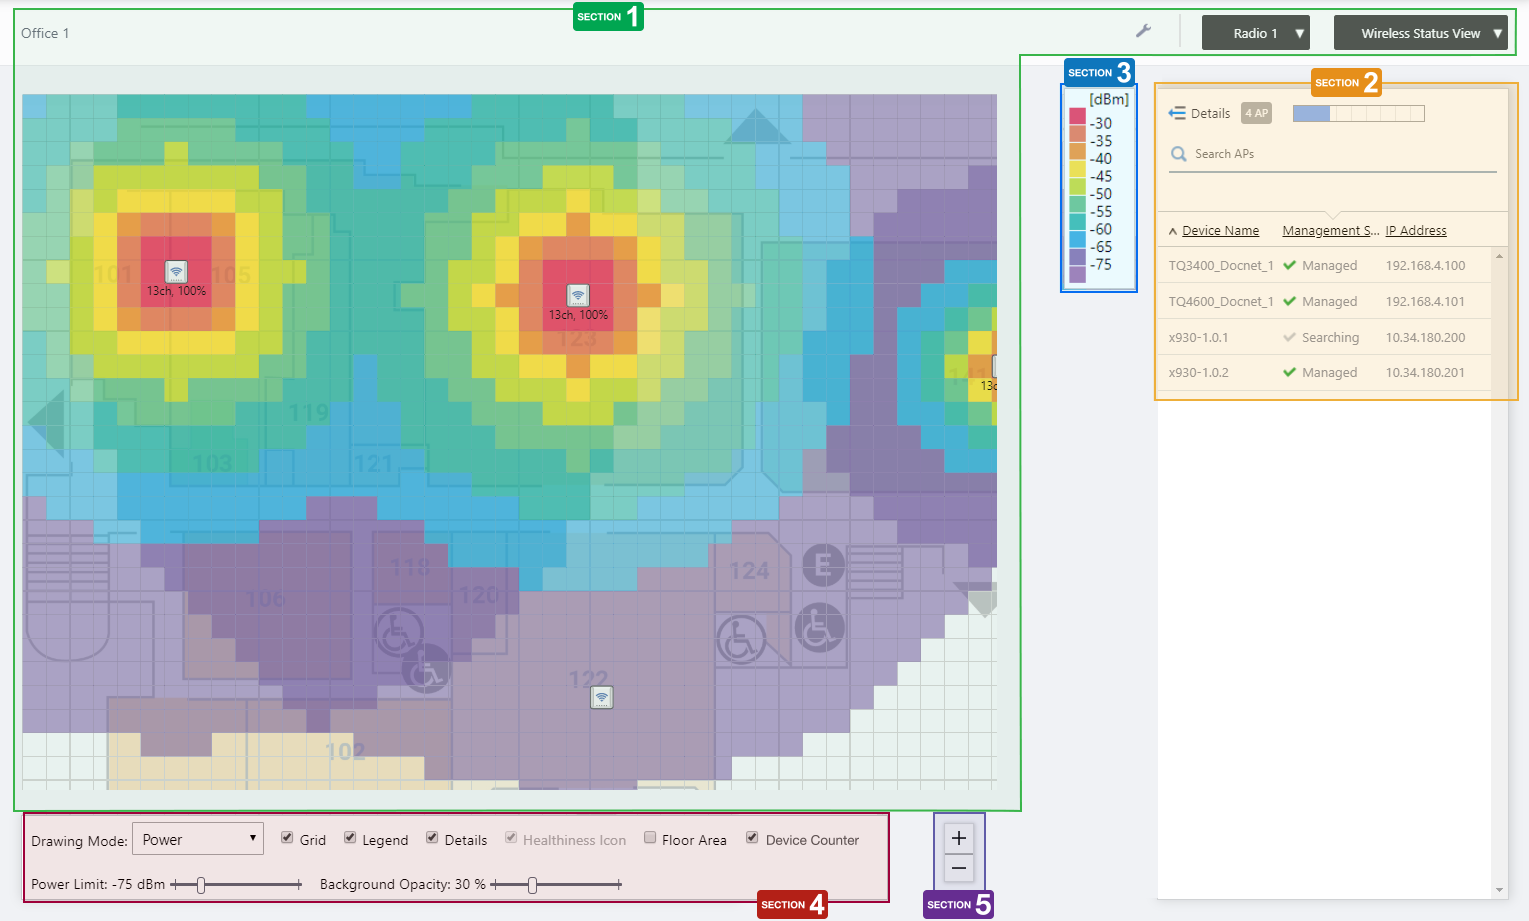Image resolution: width=1529 pixels, height=921 pixels.
Task: Click the wrench settings icon
Action: 1143,31
